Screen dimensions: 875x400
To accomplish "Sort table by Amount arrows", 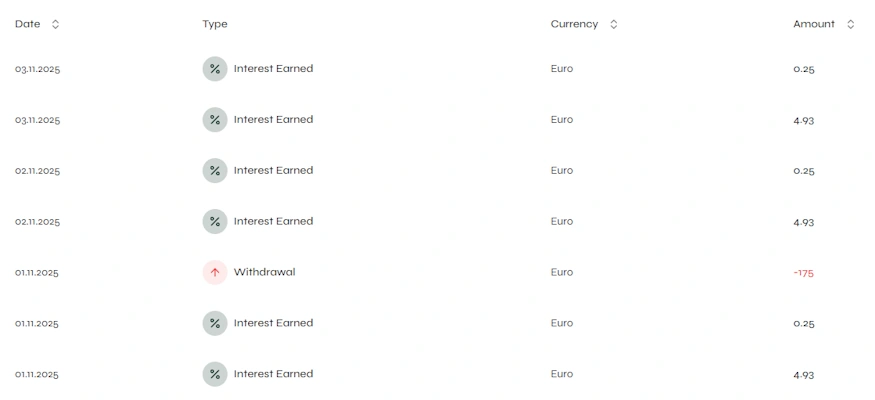I will pos(850,24).
